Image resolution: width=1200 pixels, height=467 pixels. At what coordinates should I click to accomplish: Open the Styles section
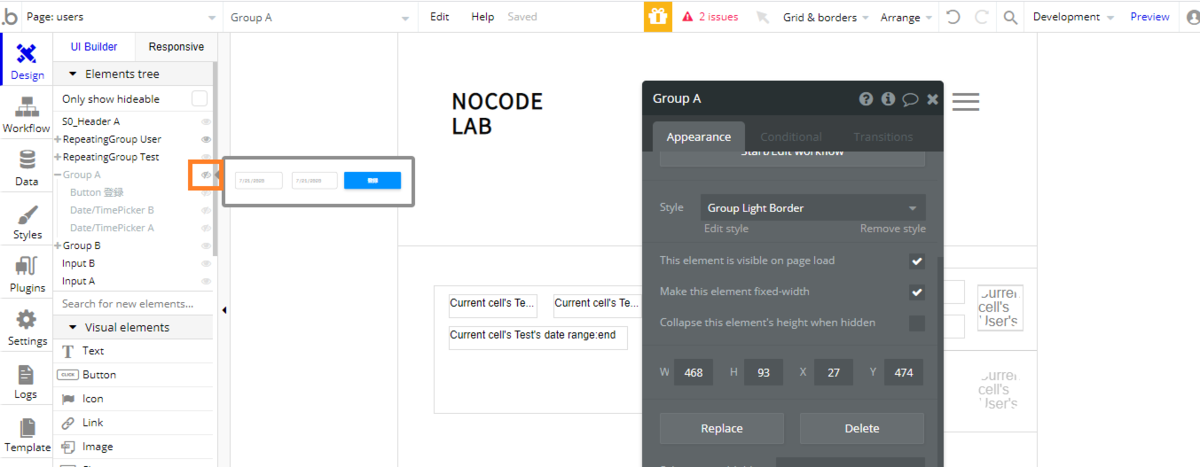coord(27,221)
